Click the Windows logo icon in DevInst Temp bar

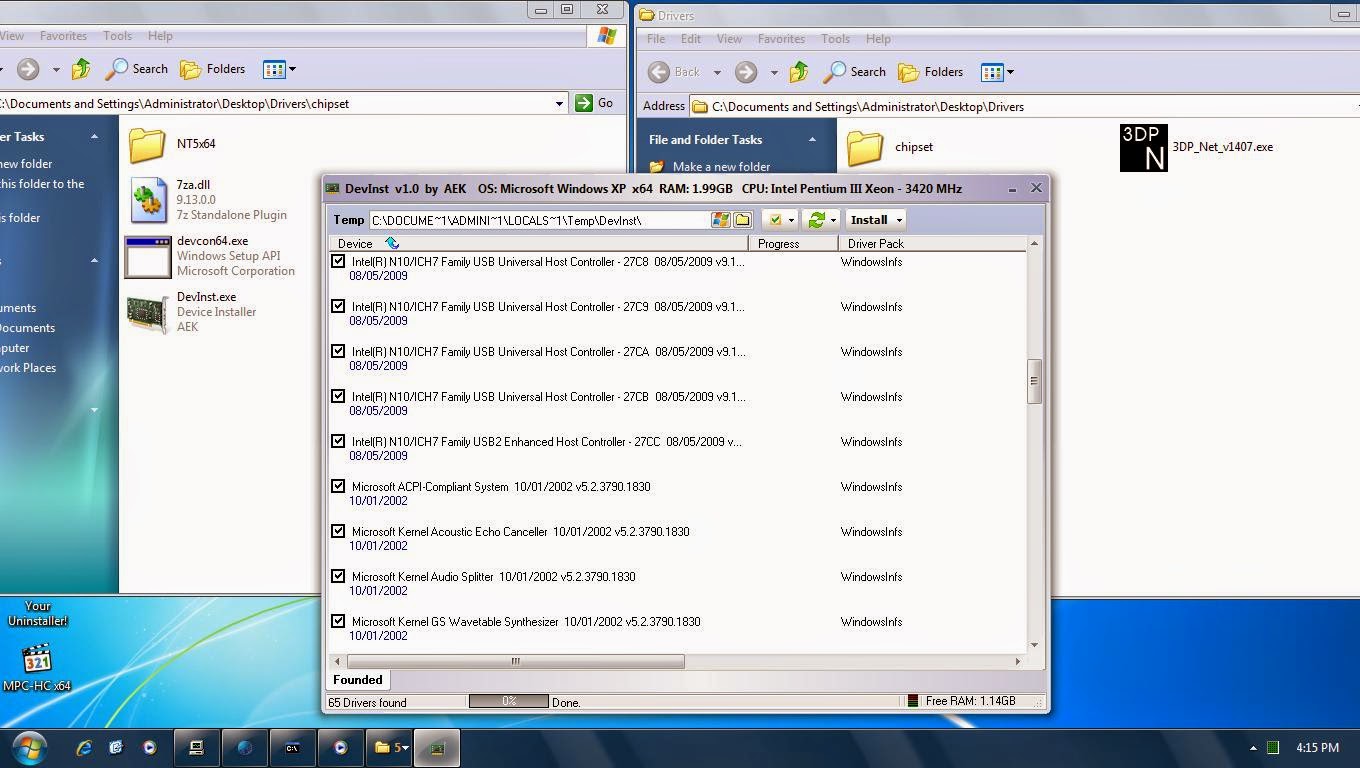click(720, 220)
